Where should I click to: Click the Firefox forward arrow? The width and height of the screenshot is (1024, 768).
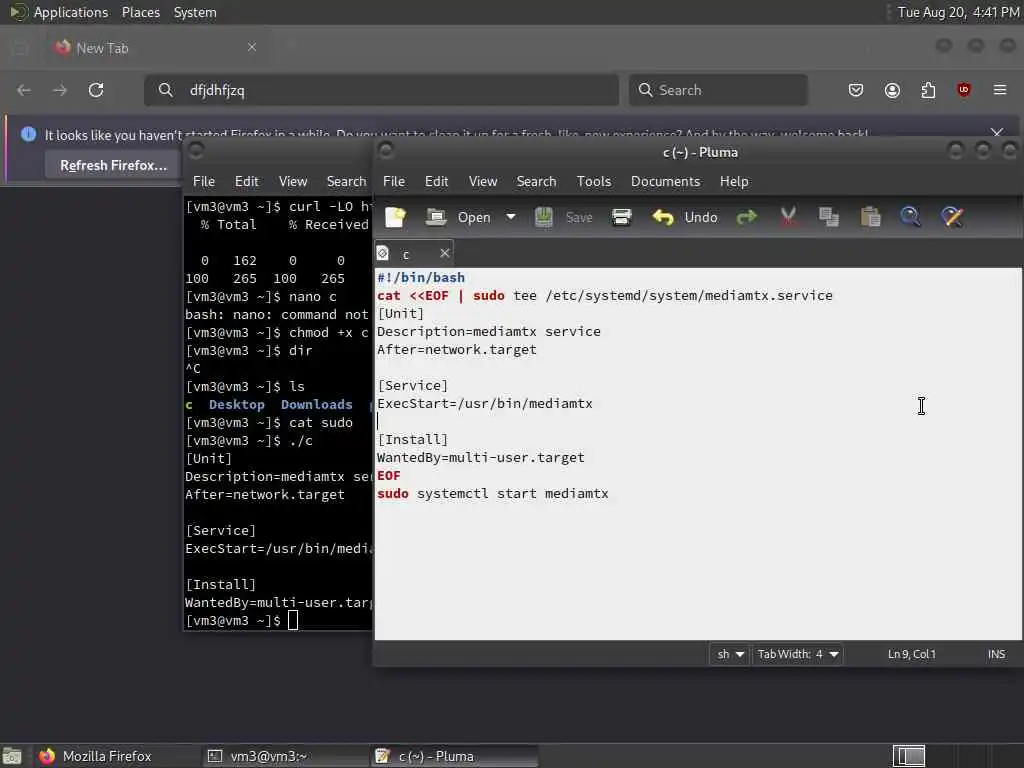tap(60, 90)
